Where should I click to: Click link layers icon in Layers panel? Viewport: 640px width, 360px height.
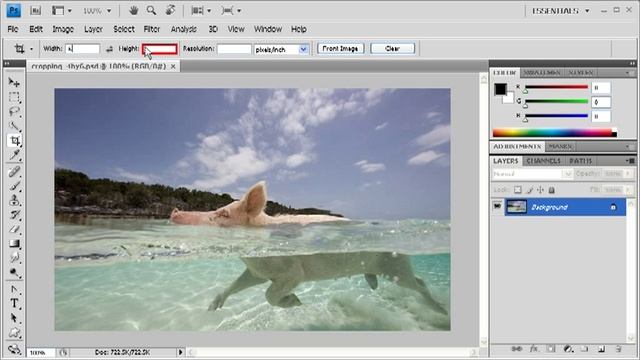click(x=516, y=349)
